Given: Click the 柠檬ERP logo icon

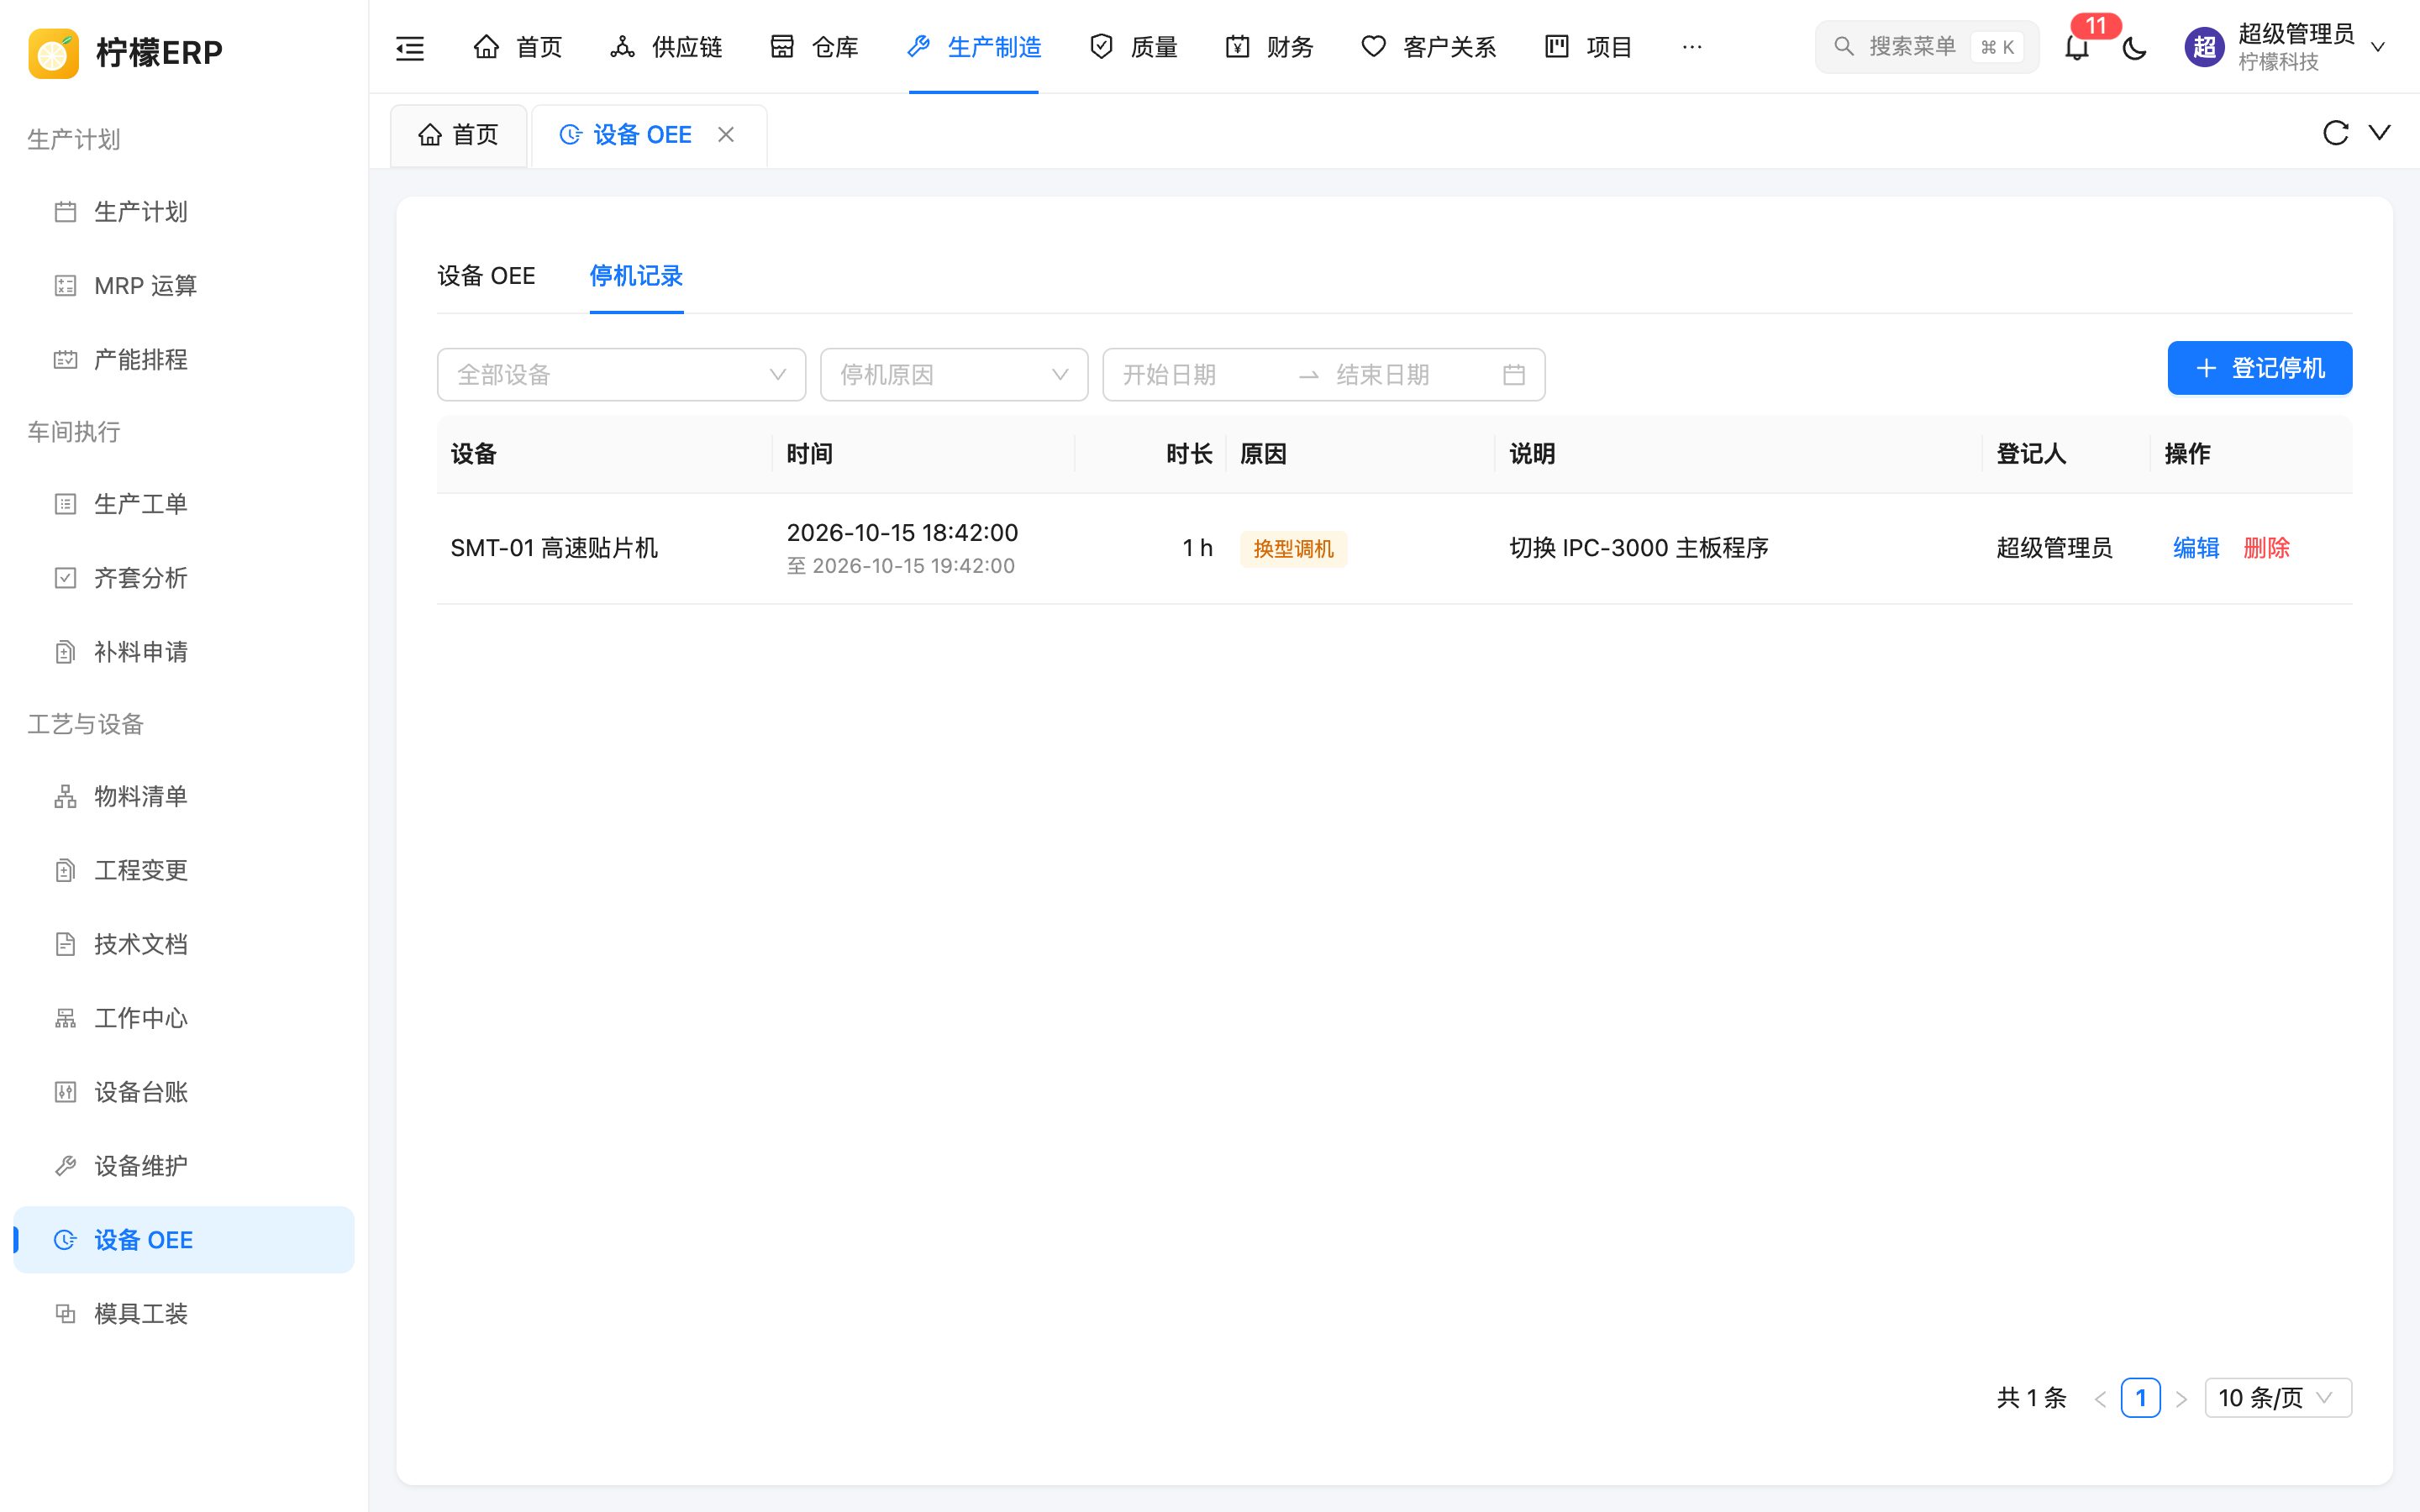Looking at the screenshot, I should tap(53, 52).
